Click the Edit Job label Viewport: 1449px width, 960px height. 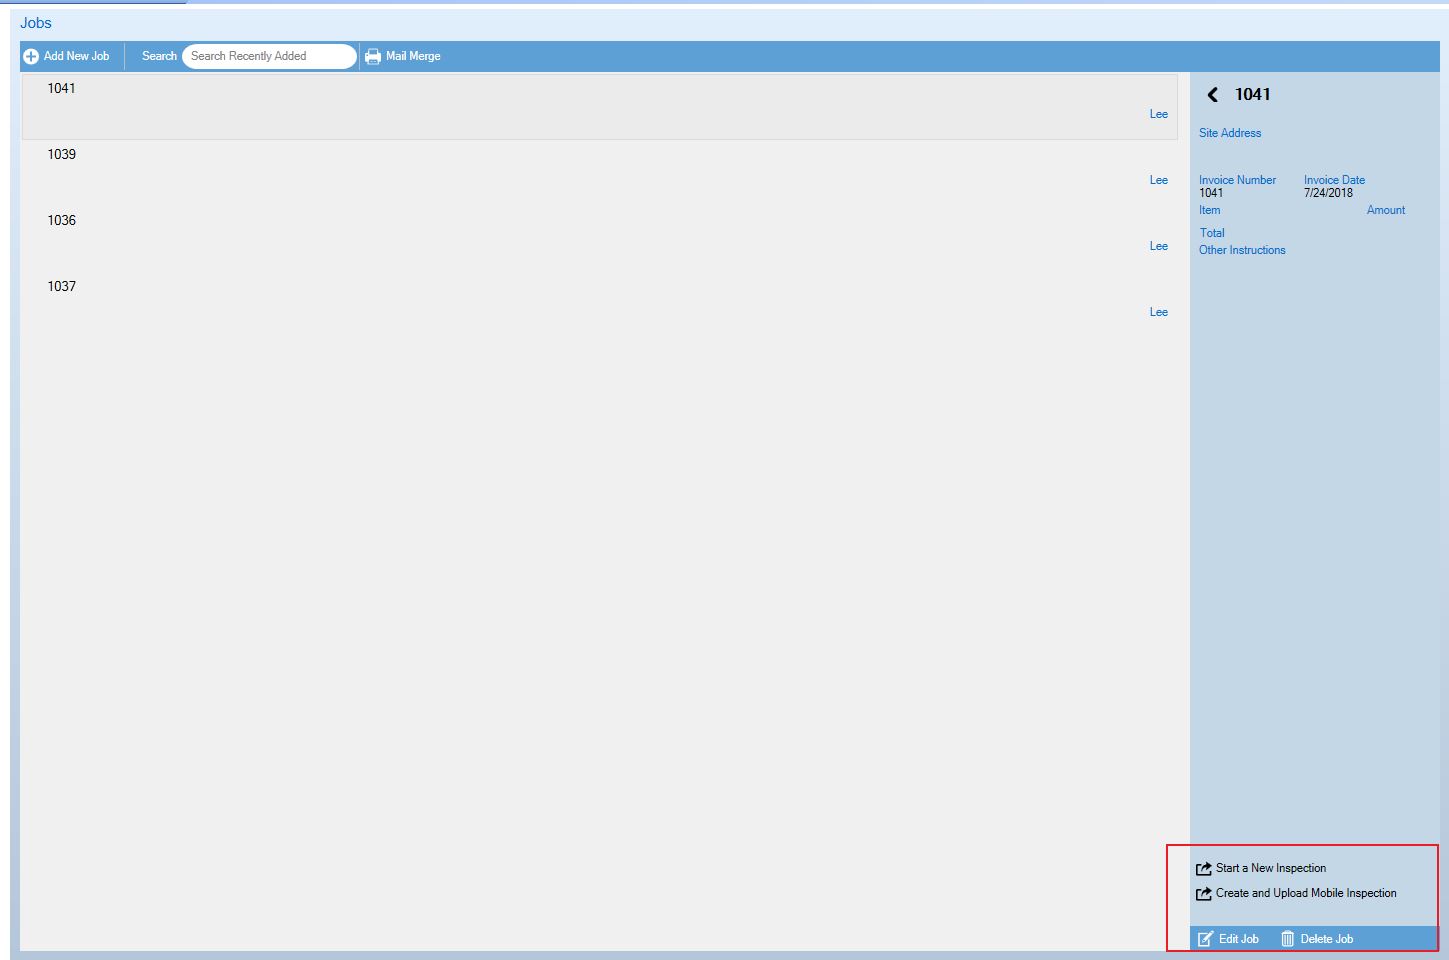1239,939
